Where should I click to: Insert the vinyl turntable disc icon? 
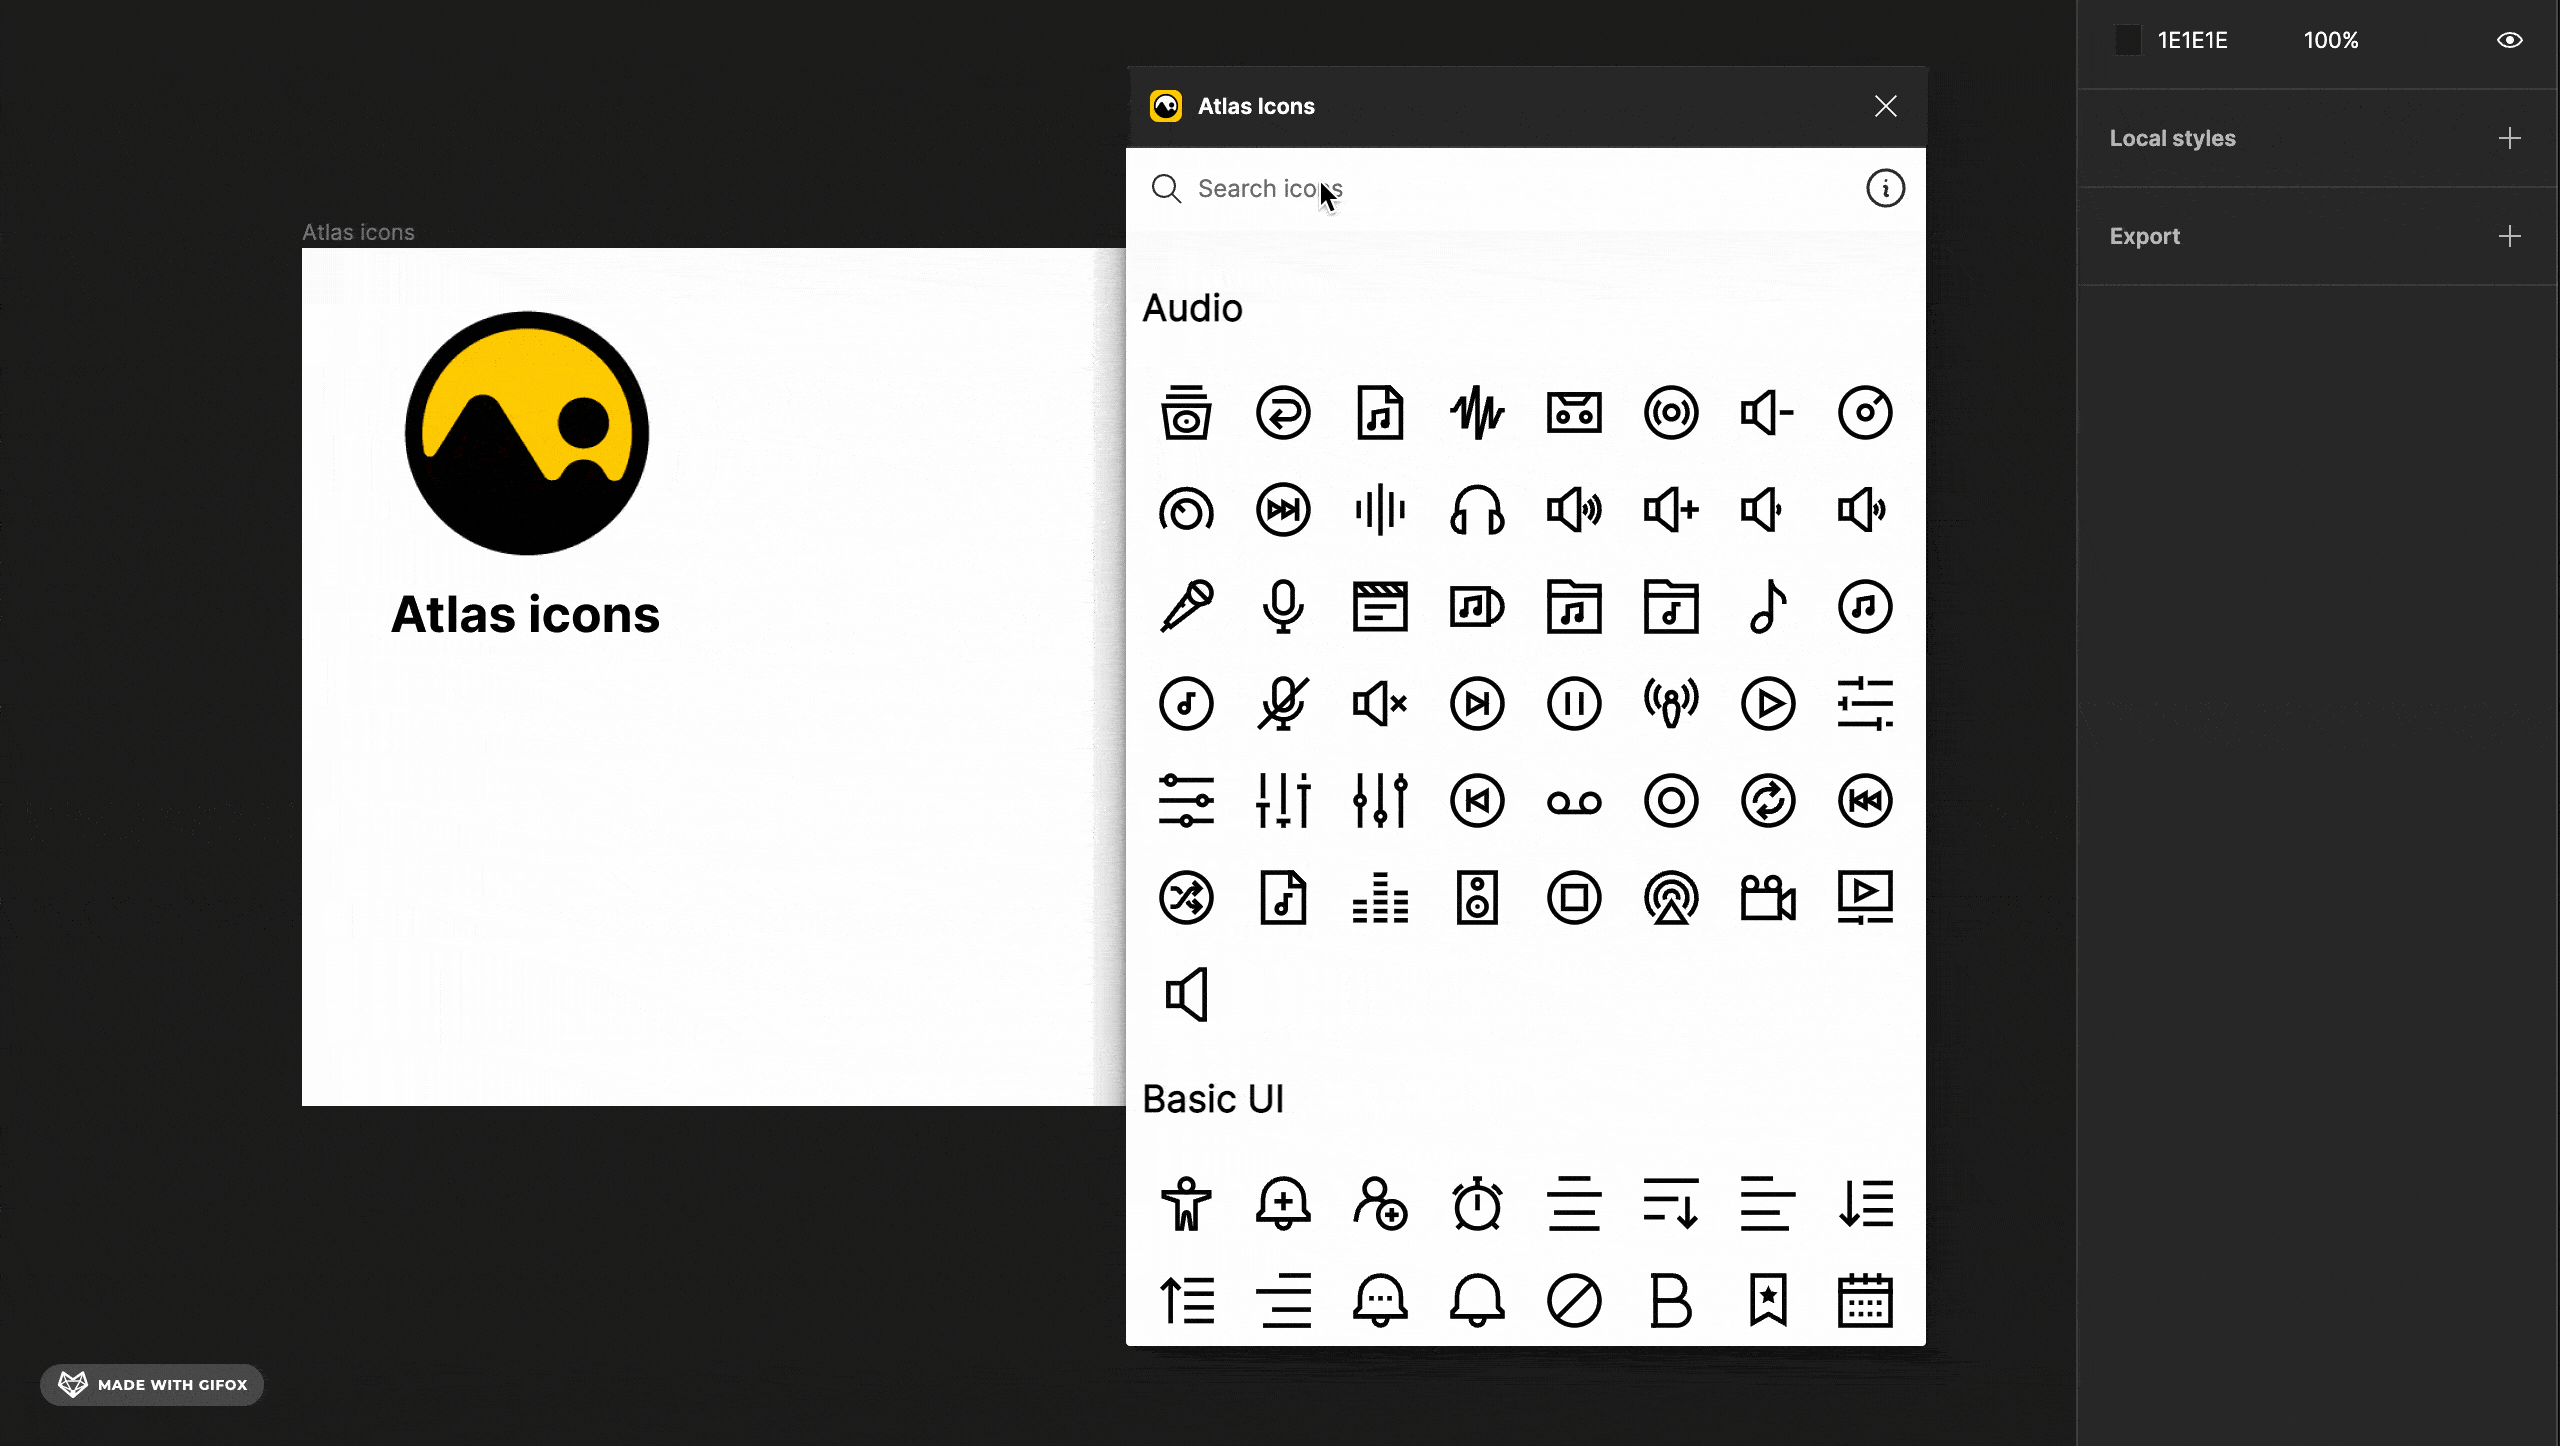point(1865,413)
